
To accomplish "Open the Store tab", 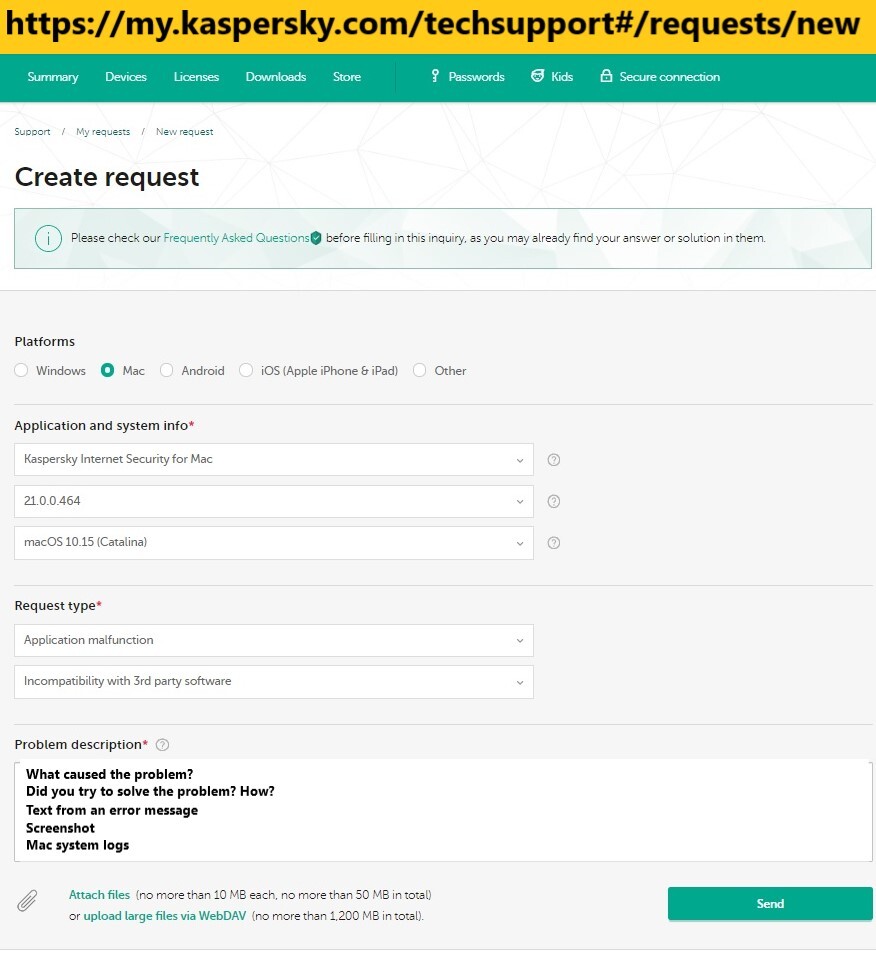I will click(x=347, y=77).
